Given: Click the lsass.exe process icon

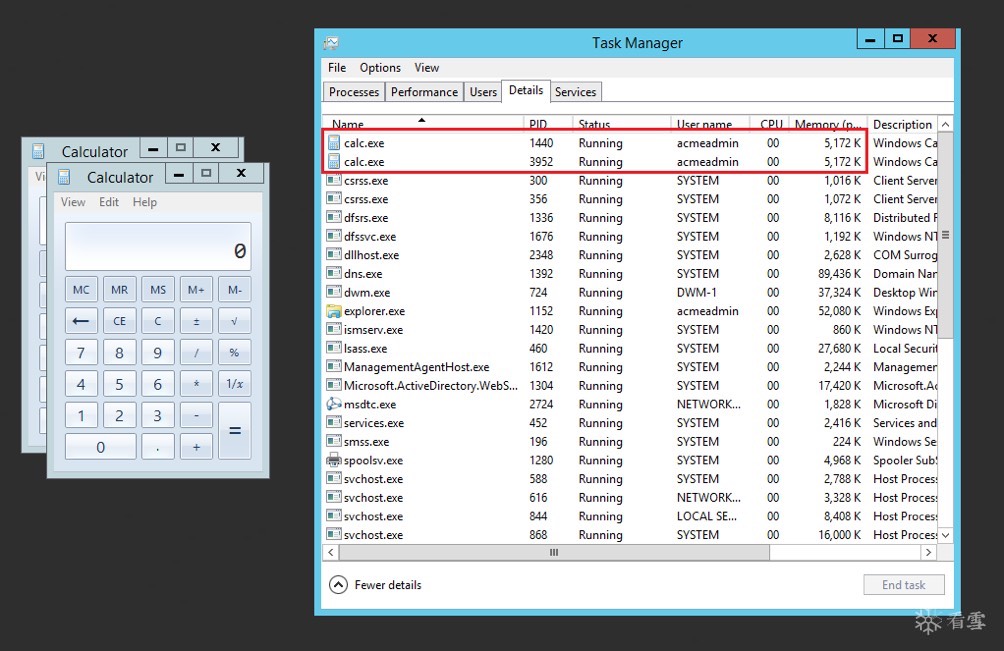Looking at the screenshot, I should coord(334,348).
